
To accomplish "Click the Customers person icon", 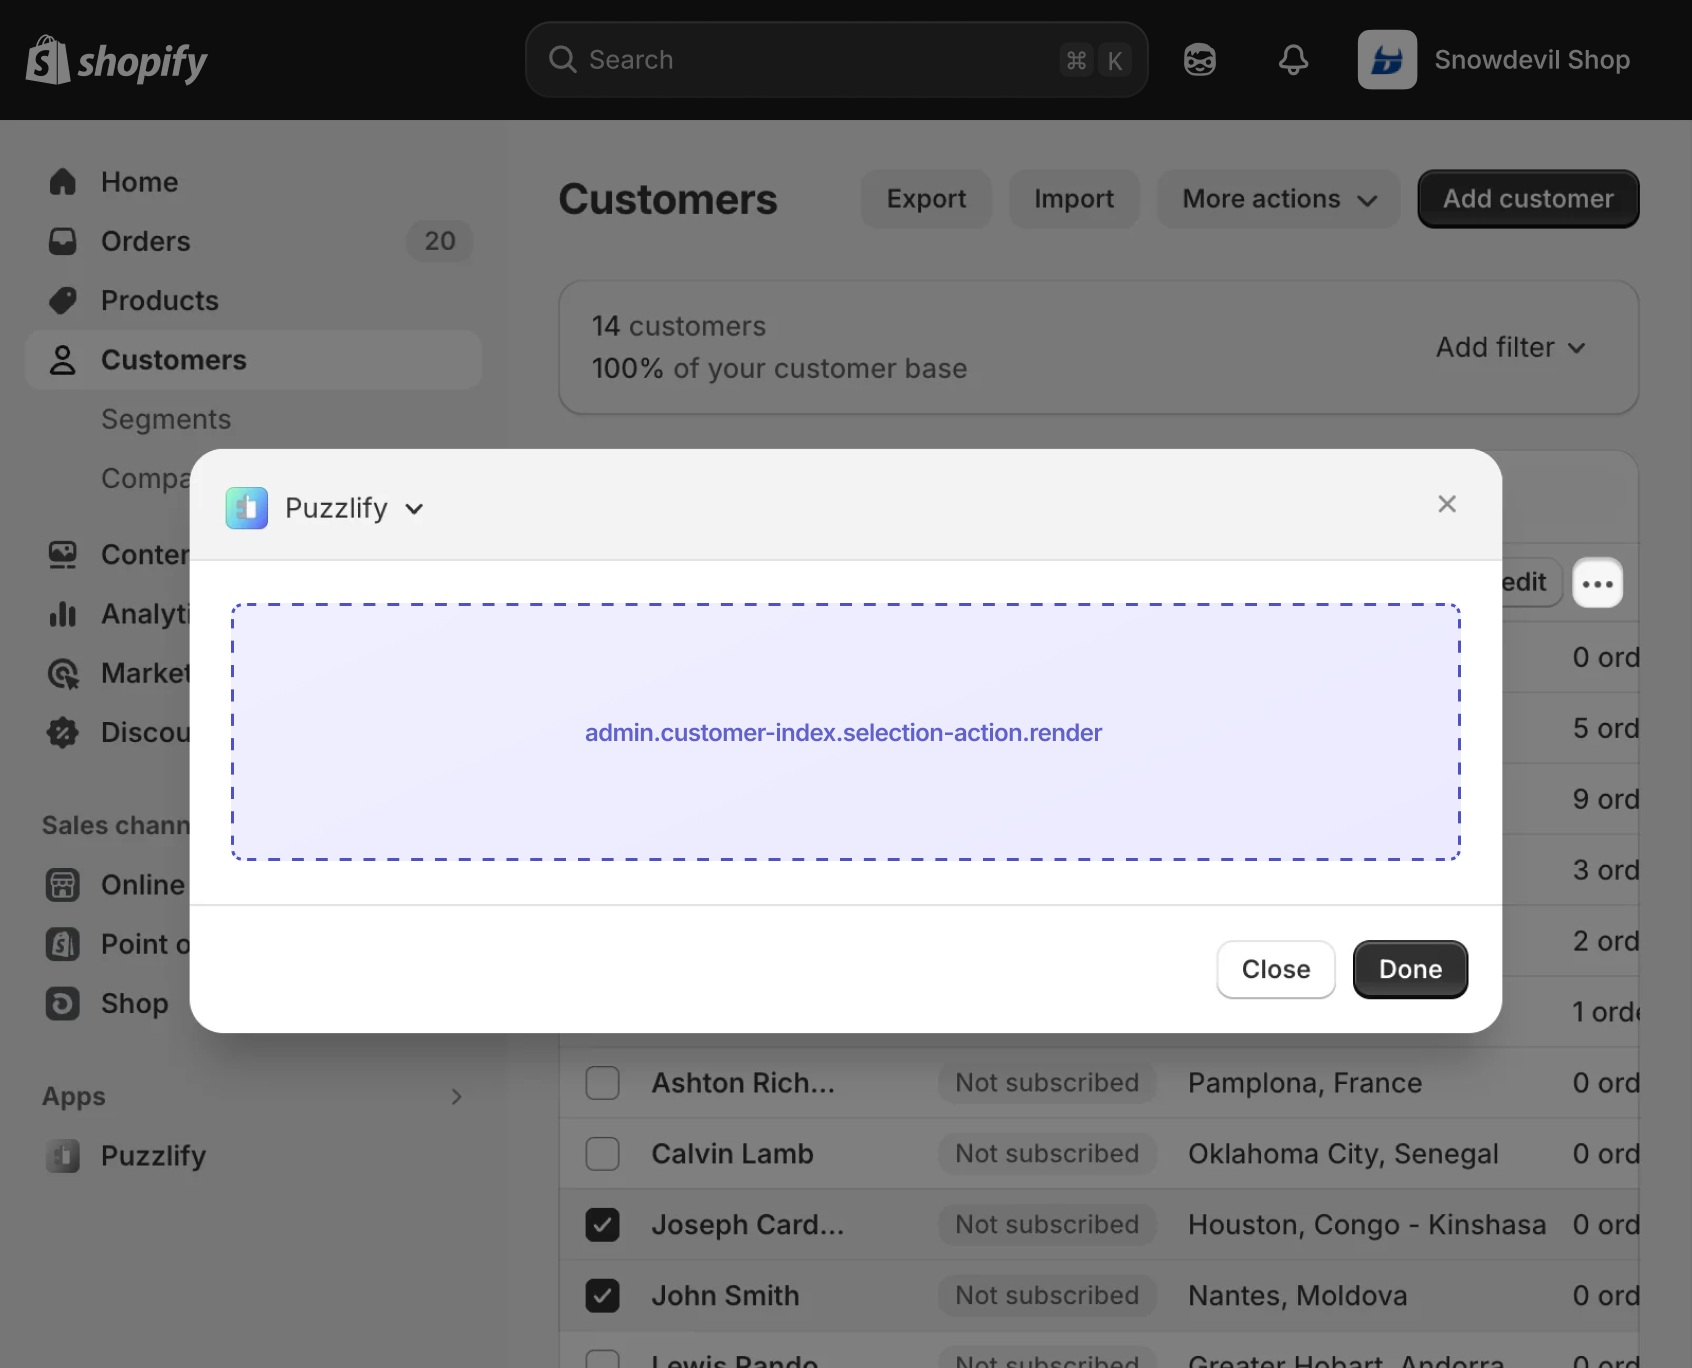I will click(63, 360).
